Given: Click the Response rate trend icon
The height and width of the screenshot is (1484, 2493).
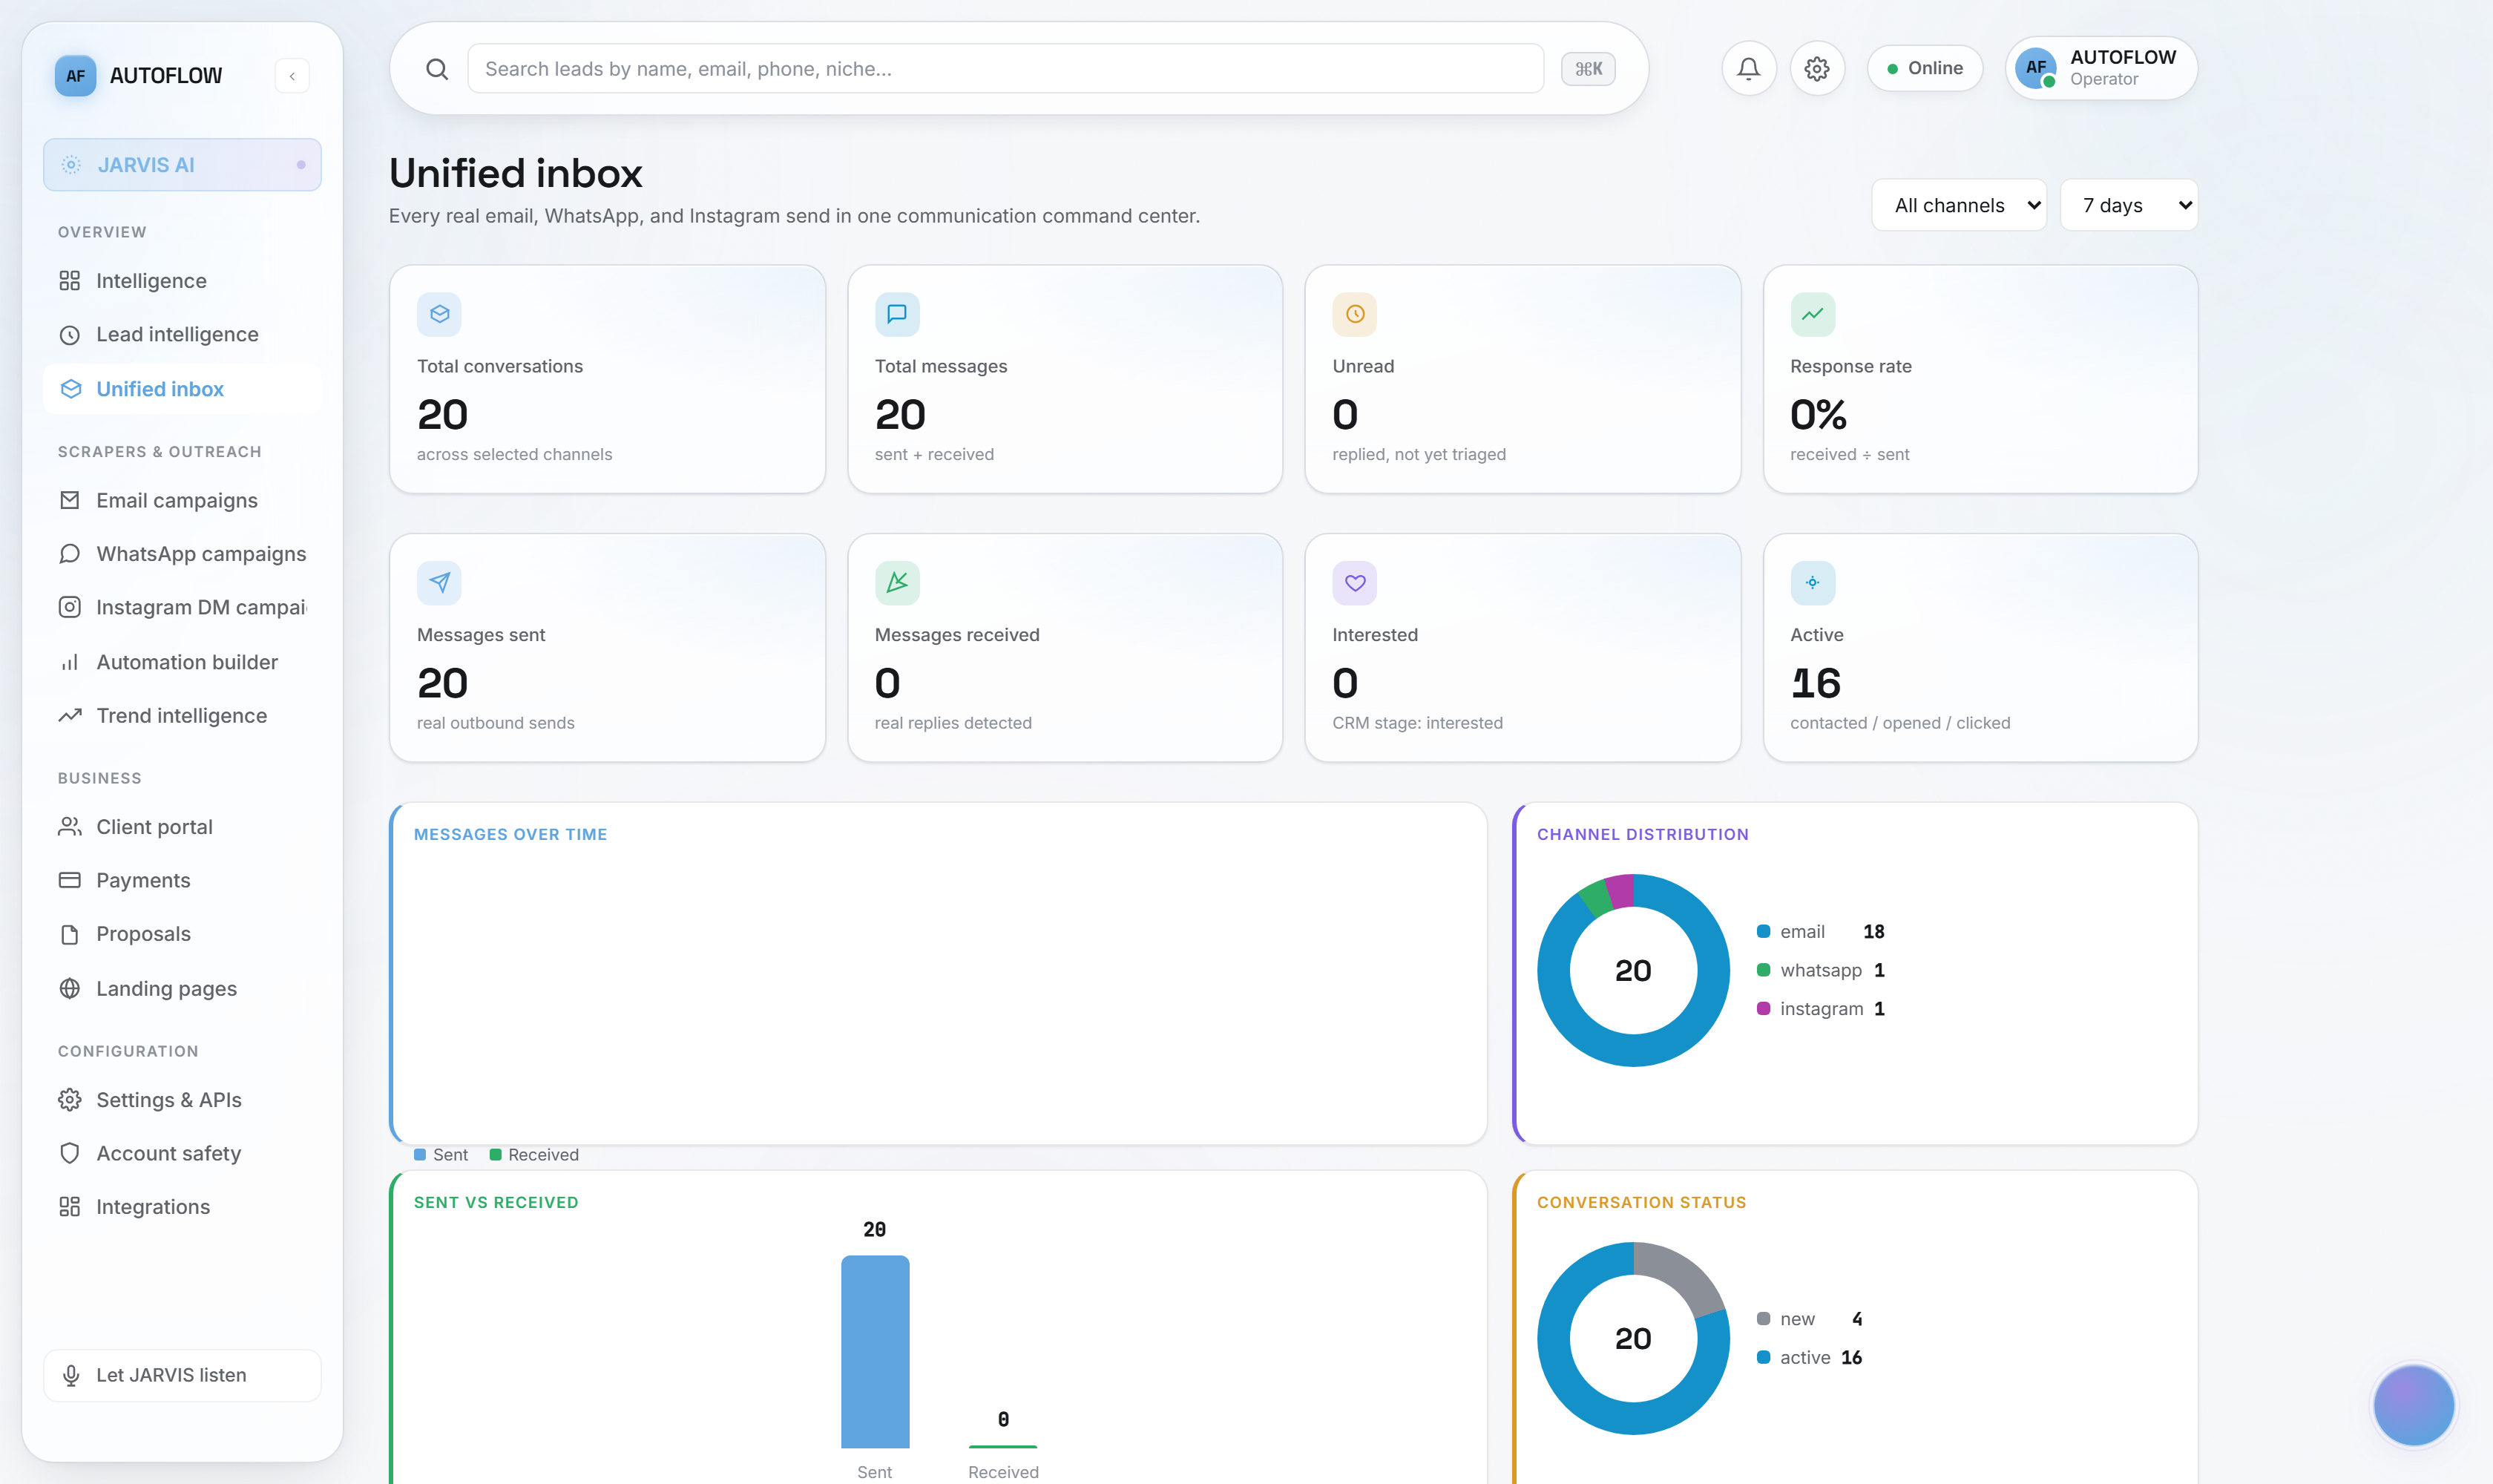Looking at the screenshot, I should click(1812, 314).
